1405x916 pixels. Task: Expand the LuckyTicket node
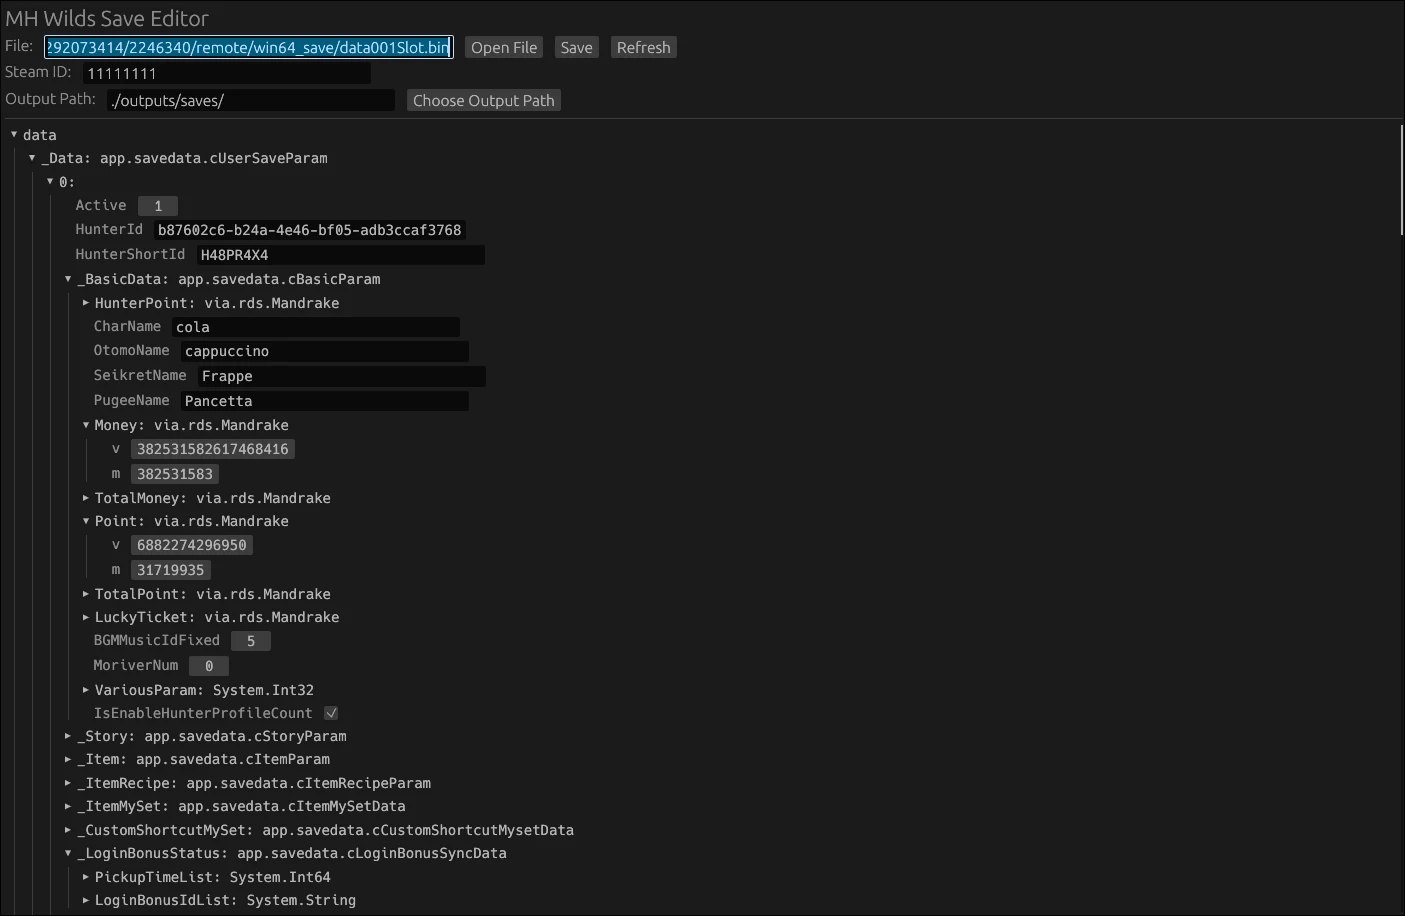pos(86,617)
